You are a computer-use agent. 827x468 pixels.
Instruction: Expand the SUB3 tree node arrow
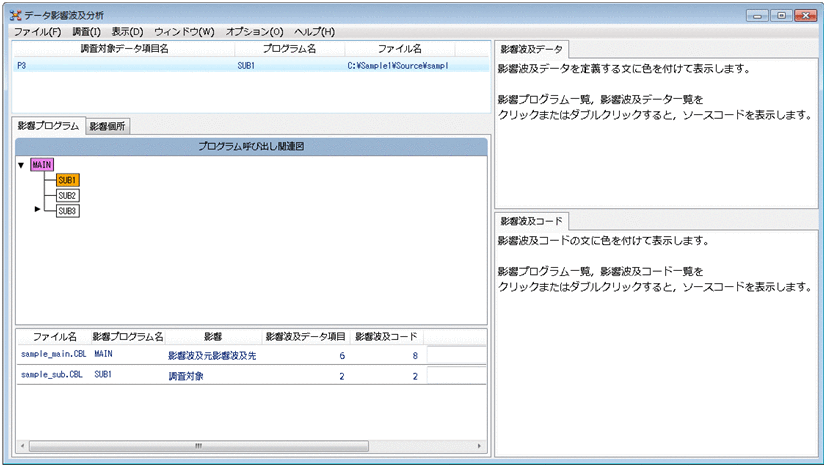pos(37,209)
